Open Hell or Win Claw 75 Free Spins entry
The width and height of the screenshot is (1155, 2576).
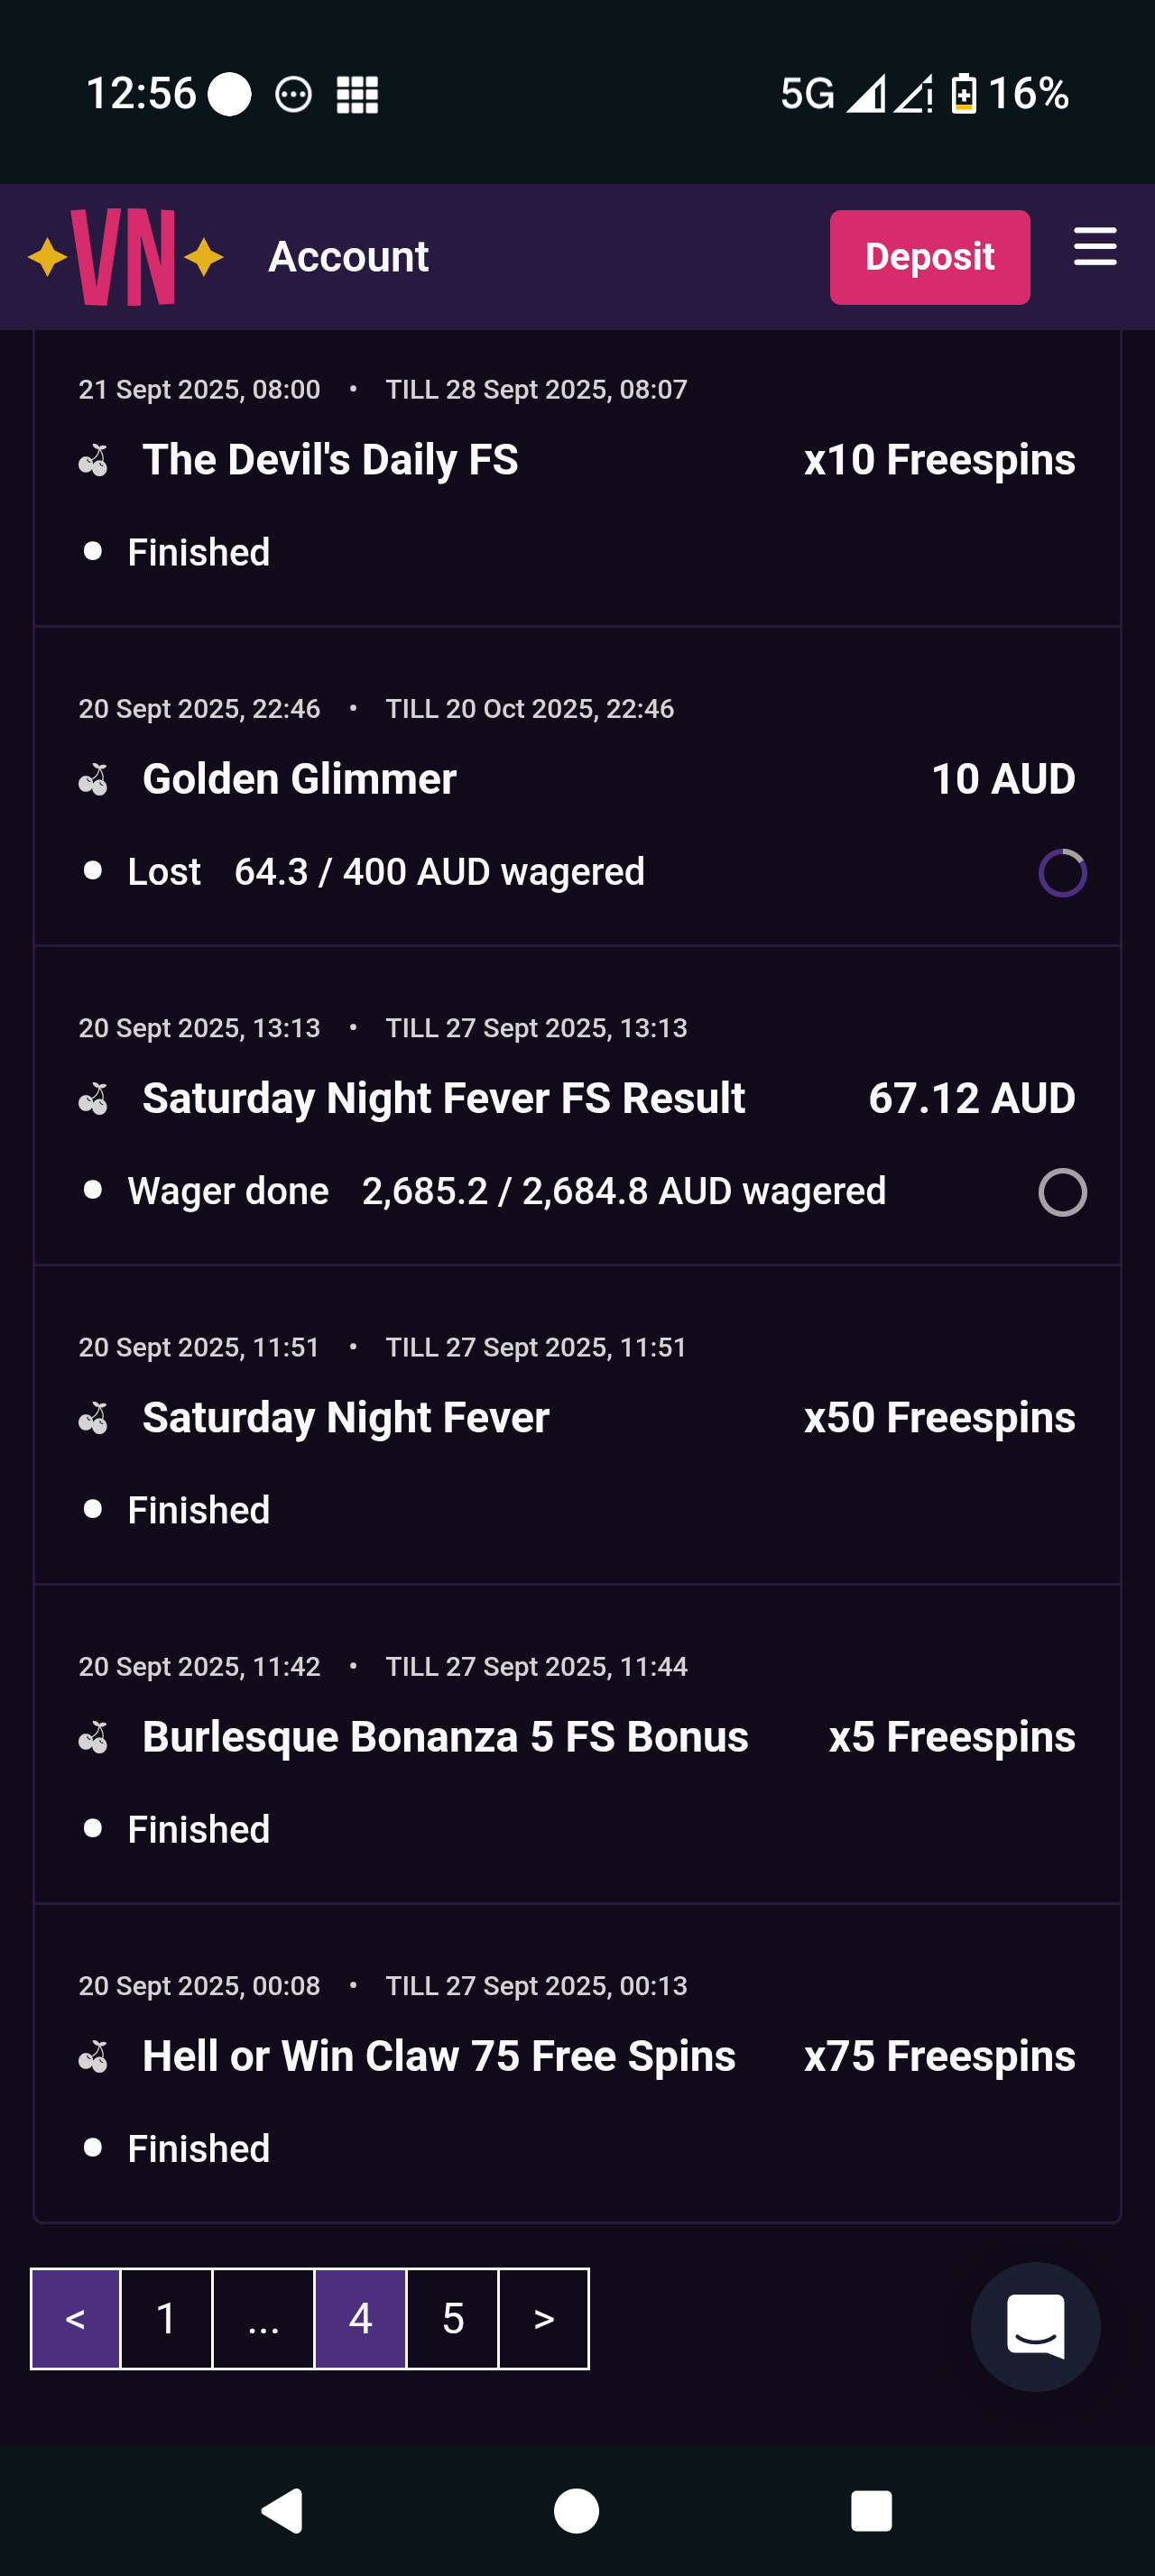click(438, 2056)
